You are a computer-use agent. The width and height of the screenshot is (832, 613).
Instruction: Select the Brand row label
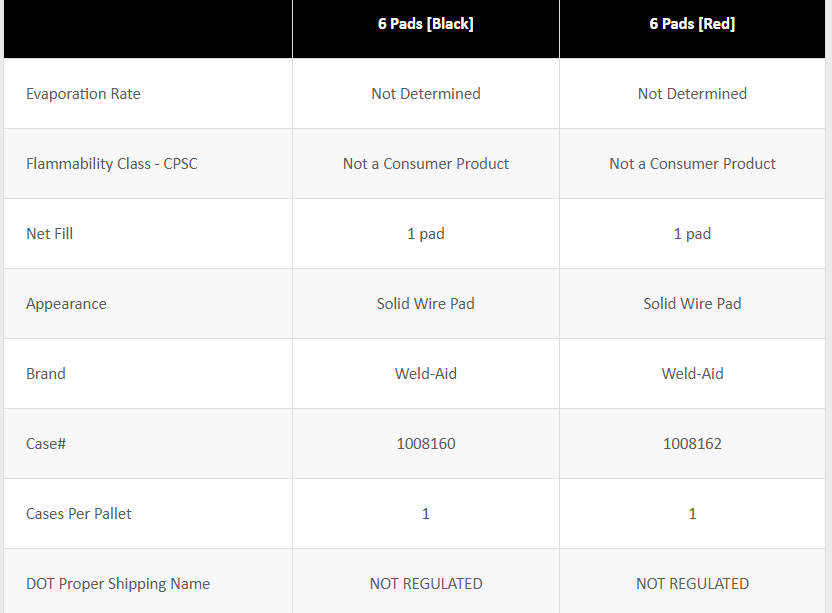click(x=46, y=374)
